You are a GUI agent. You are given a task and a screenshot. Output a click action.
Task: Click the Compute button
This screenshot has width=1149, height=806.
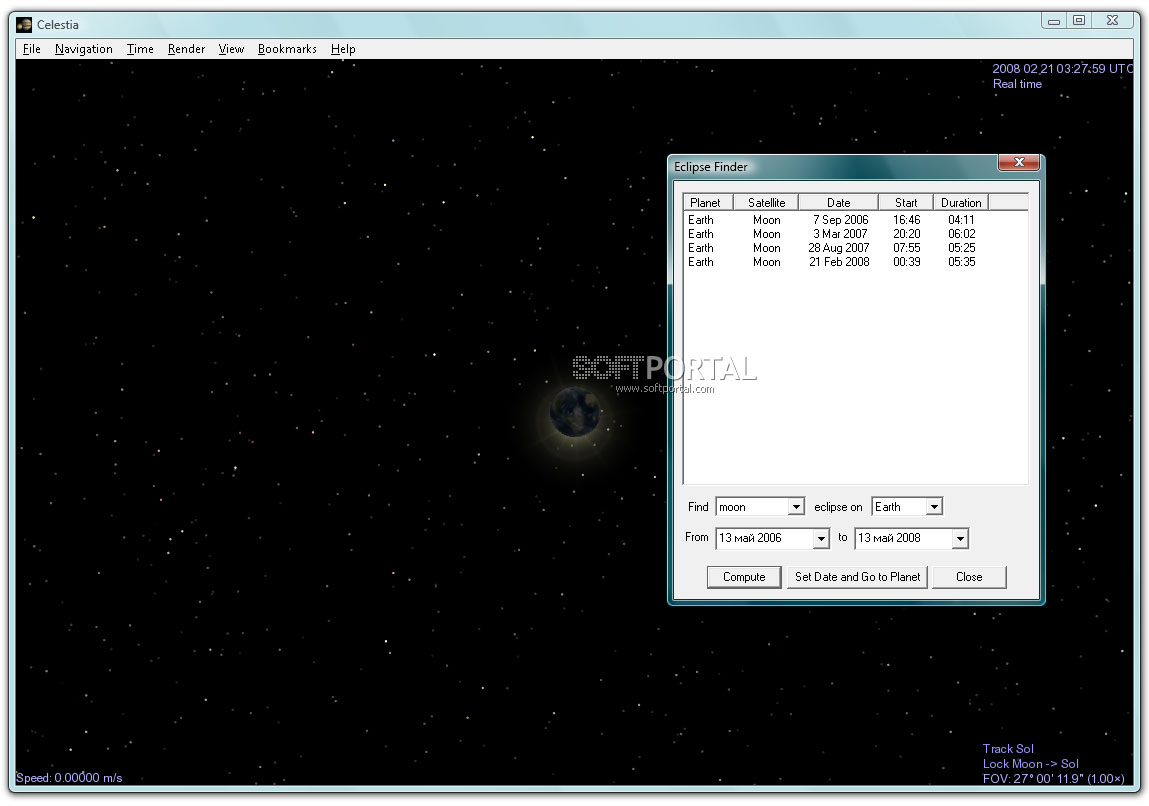tap(744, 577)
